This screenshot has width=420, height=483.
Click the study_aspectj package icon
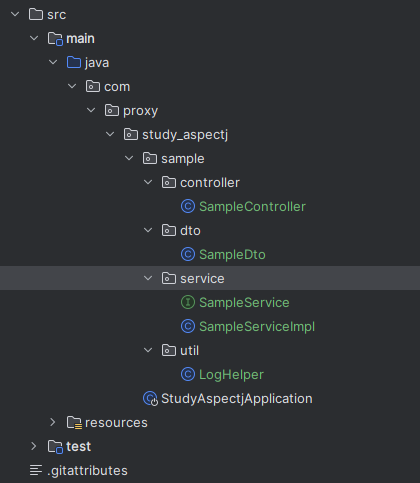tap(131, 134)
